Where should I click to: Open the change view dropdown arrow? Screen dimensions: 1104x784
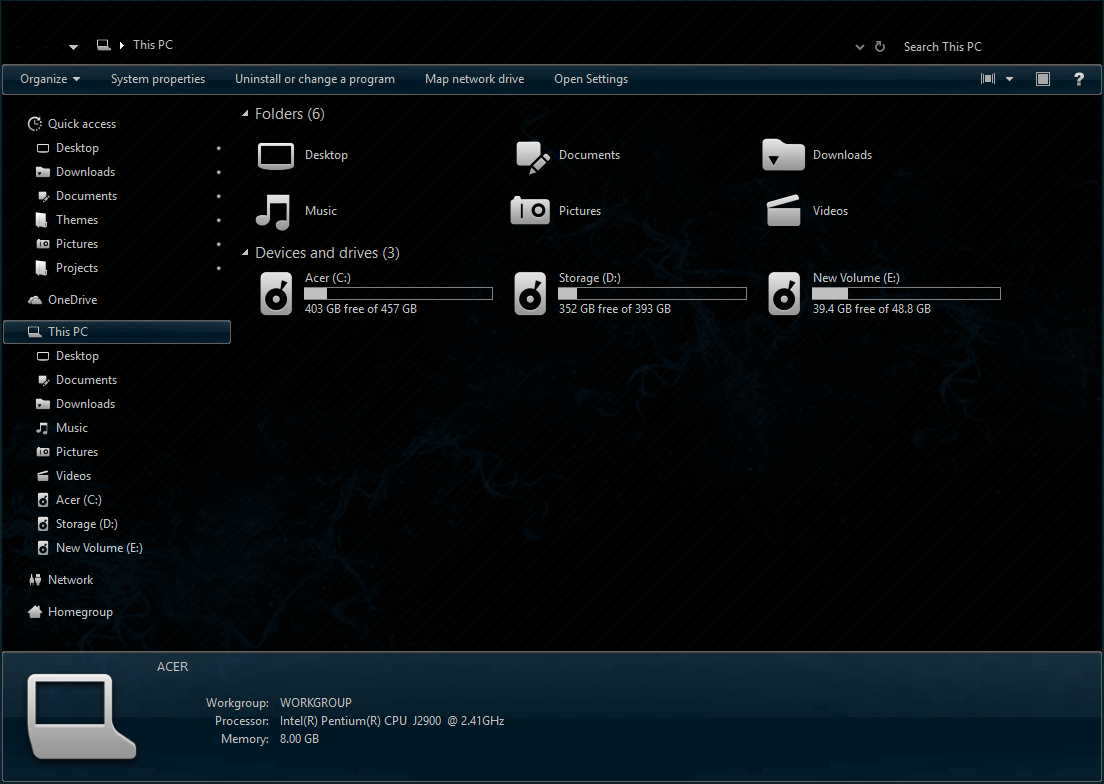(1009, 79)
